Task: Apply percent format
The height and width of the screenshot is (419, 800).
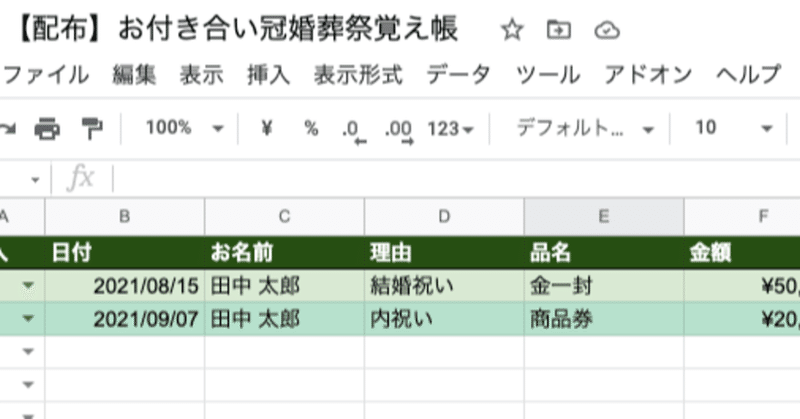Action: [x=311, y=128]
